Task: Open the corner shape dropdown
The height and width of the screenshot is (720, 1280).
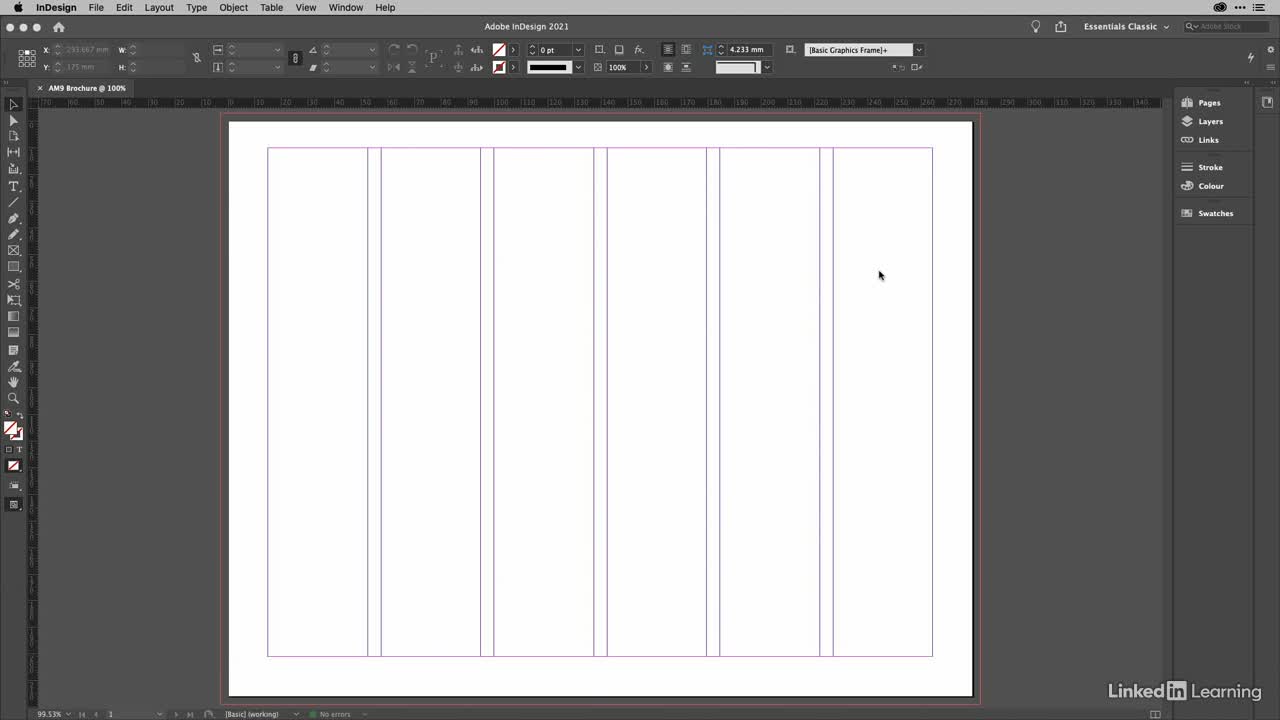Action: click(767, 67)
